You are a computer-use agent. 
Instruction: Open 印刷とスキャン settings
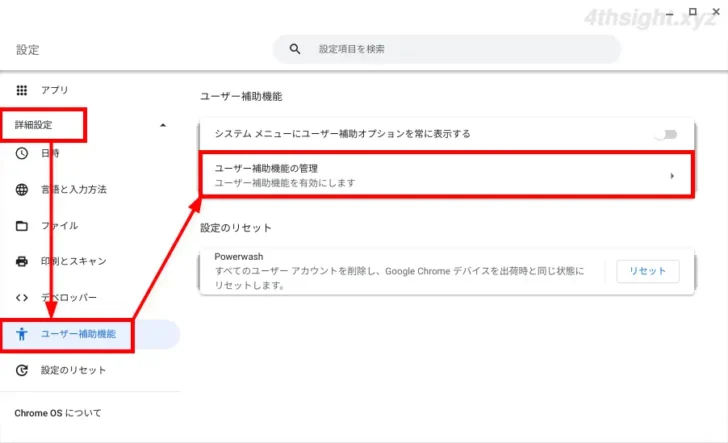tap(74, 261)
